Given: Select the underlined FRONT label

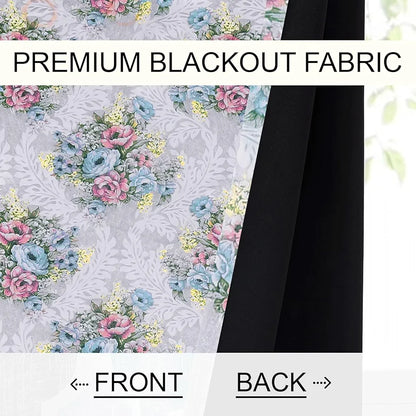Looking at the screenshot, I should [x=138, y=383].
